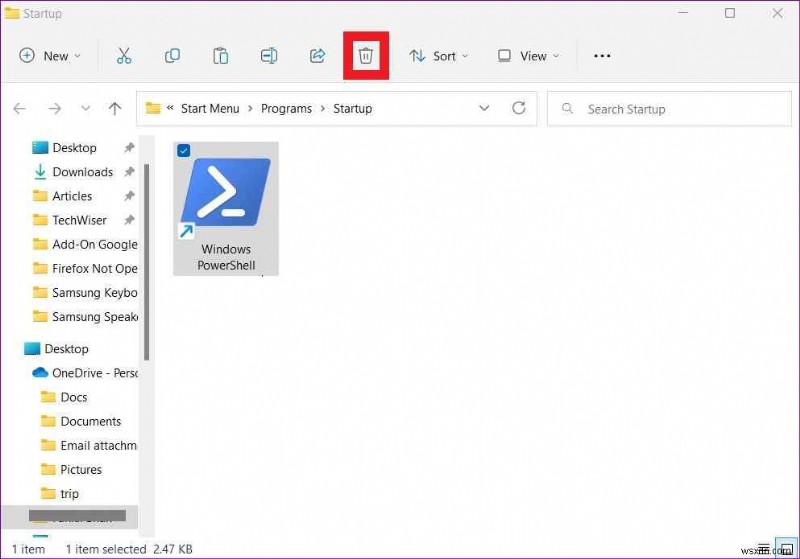The height and width of the screenshot is (559, 800).
Task: Open the See more three-dots menu
Action: [x=602, y=56]
